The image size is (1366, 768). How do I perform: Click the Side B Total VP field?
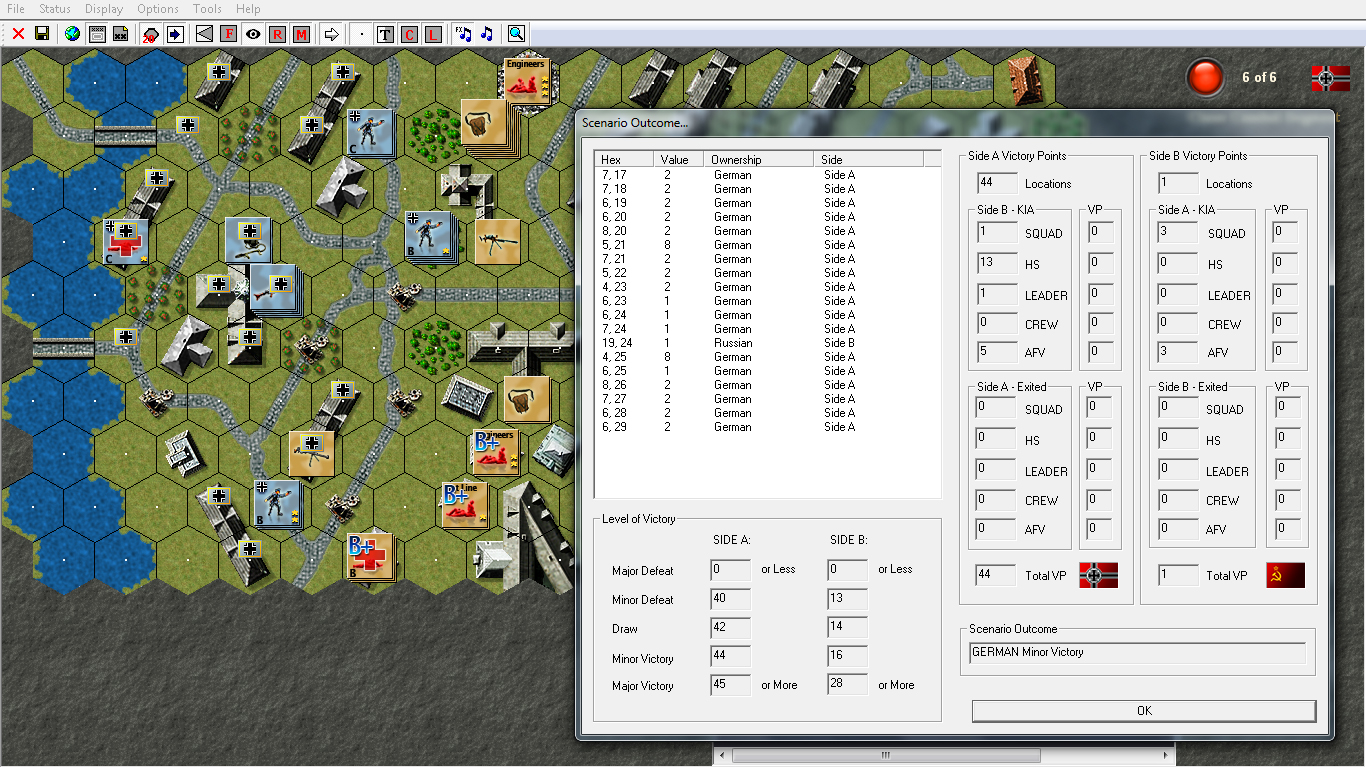point(1177,575)
